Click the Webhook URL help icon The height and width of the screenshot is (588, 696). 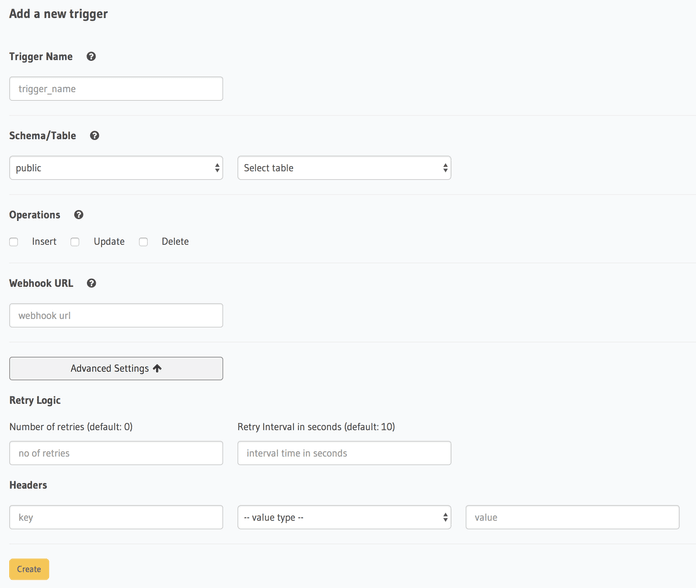click(x=92, y=284)
